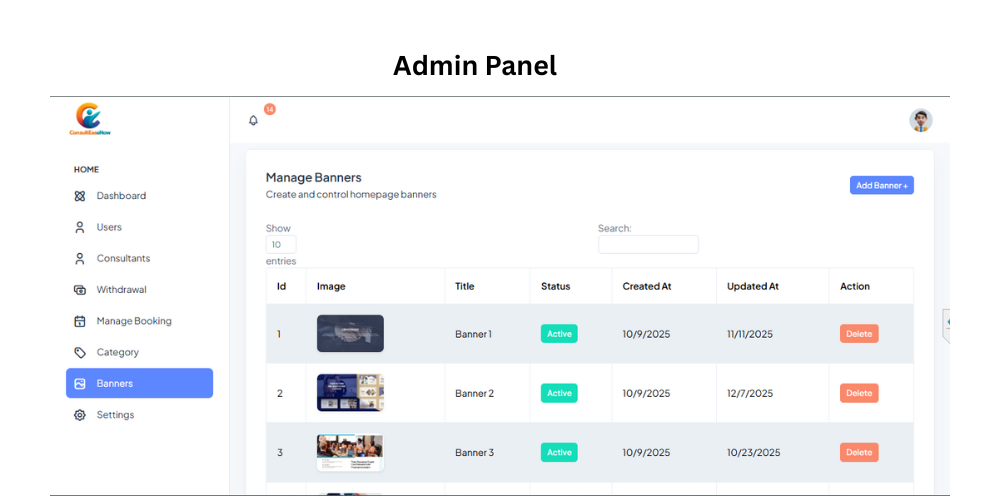Open Banner 3 thumbnail image

pos(350,452)
